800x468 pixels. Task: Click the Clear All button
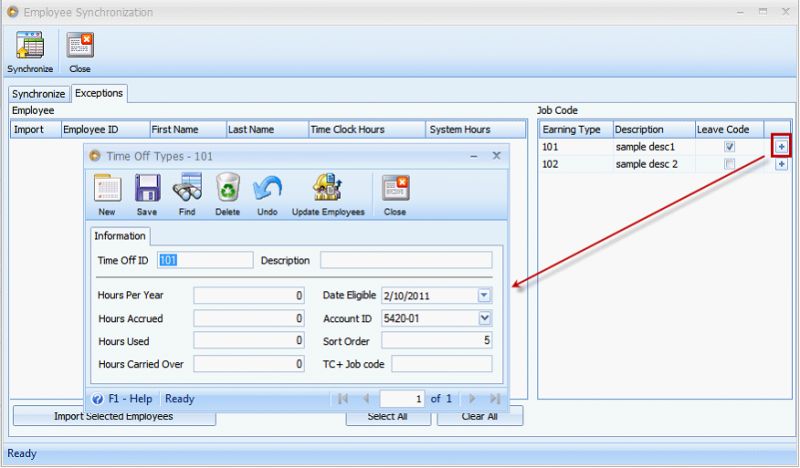pos(480,416)
